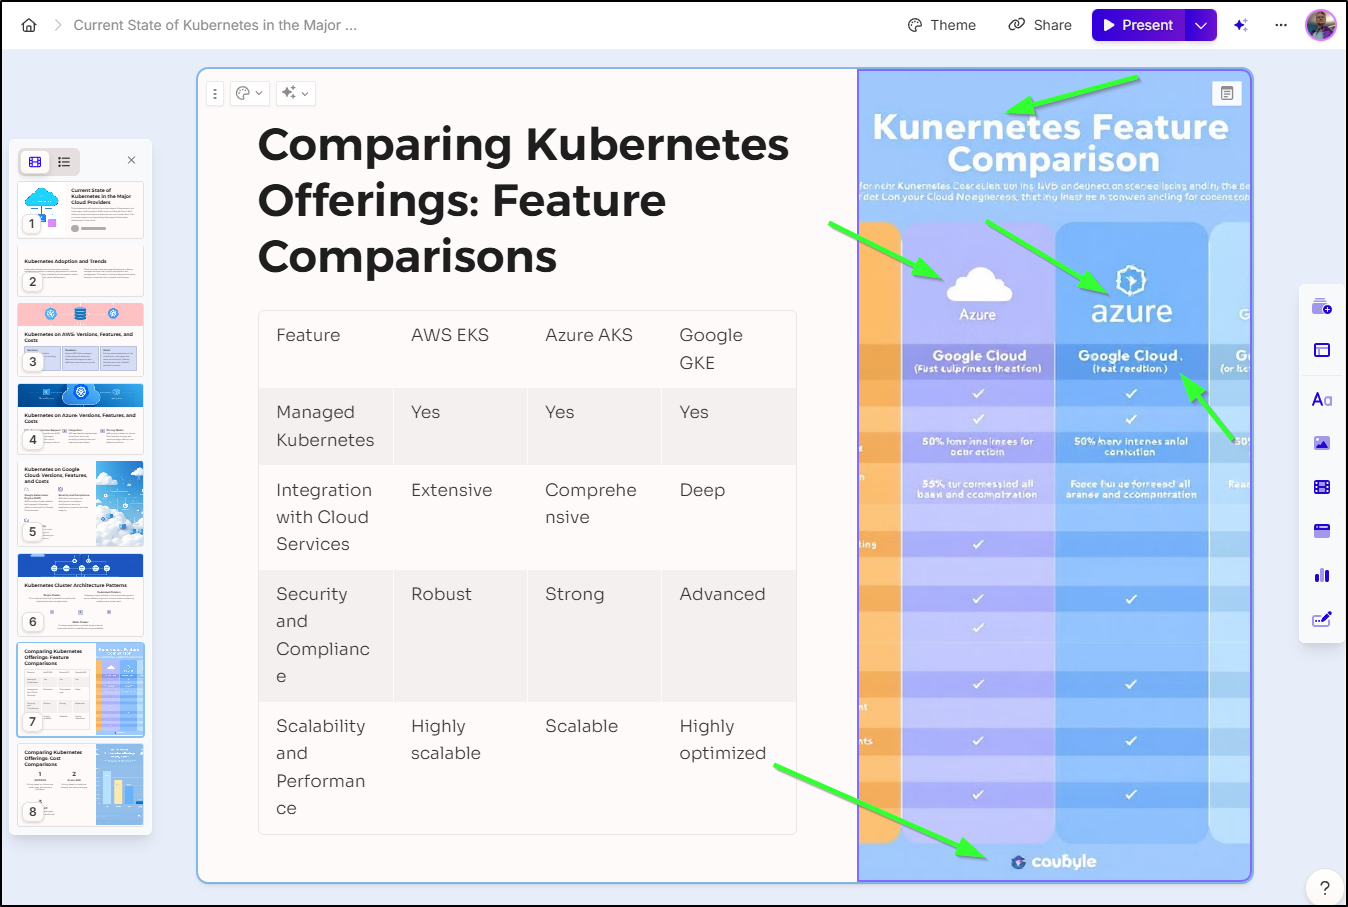Open card templates in the right sidebar

tap(1321, 306)
